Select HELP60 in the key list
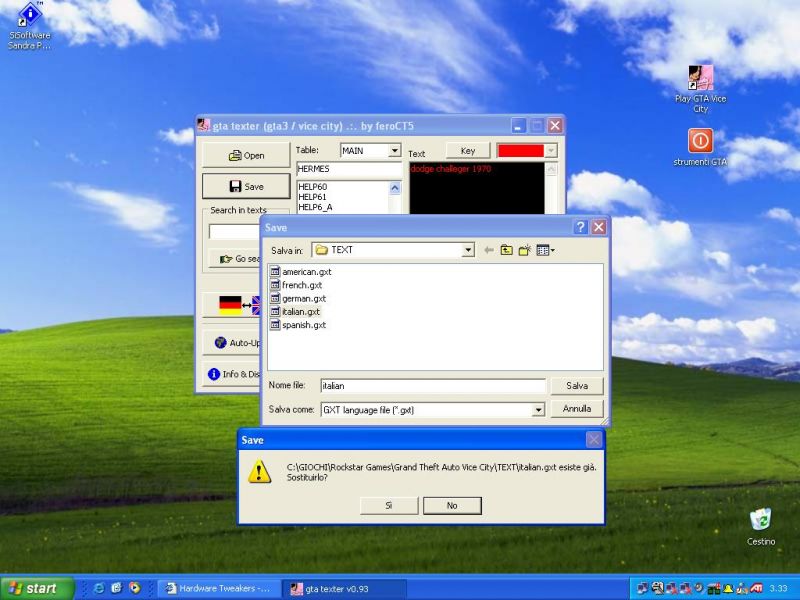The width and height of the screenshot is (800, 600). [312, 187]
